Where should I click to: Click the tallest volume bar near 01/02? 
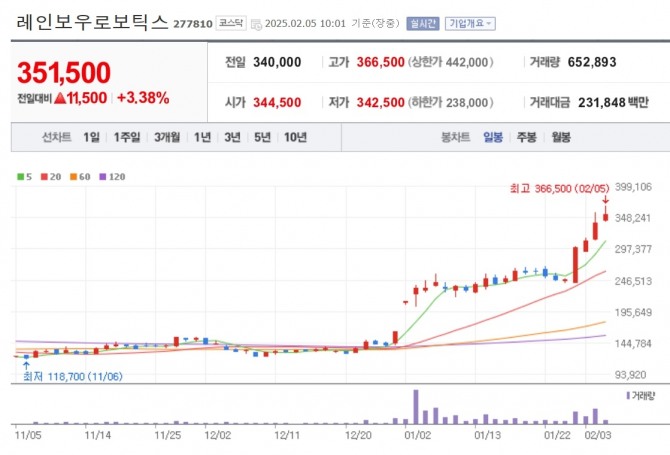point(416,406)
